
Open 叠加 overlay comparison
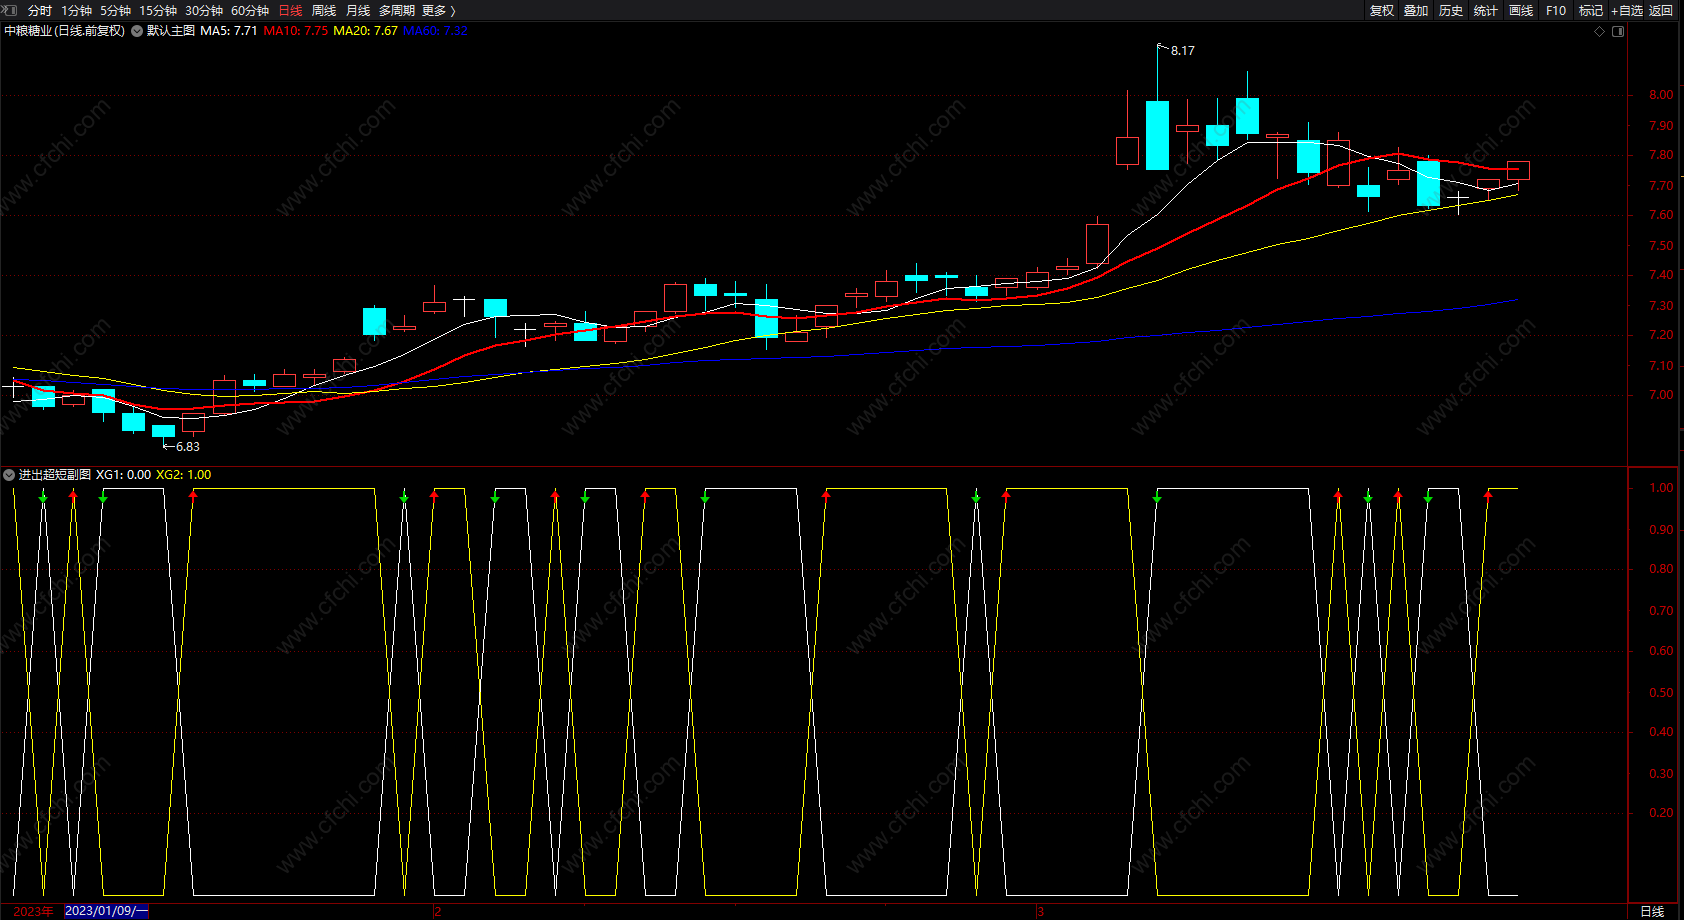pos(1416,11)
